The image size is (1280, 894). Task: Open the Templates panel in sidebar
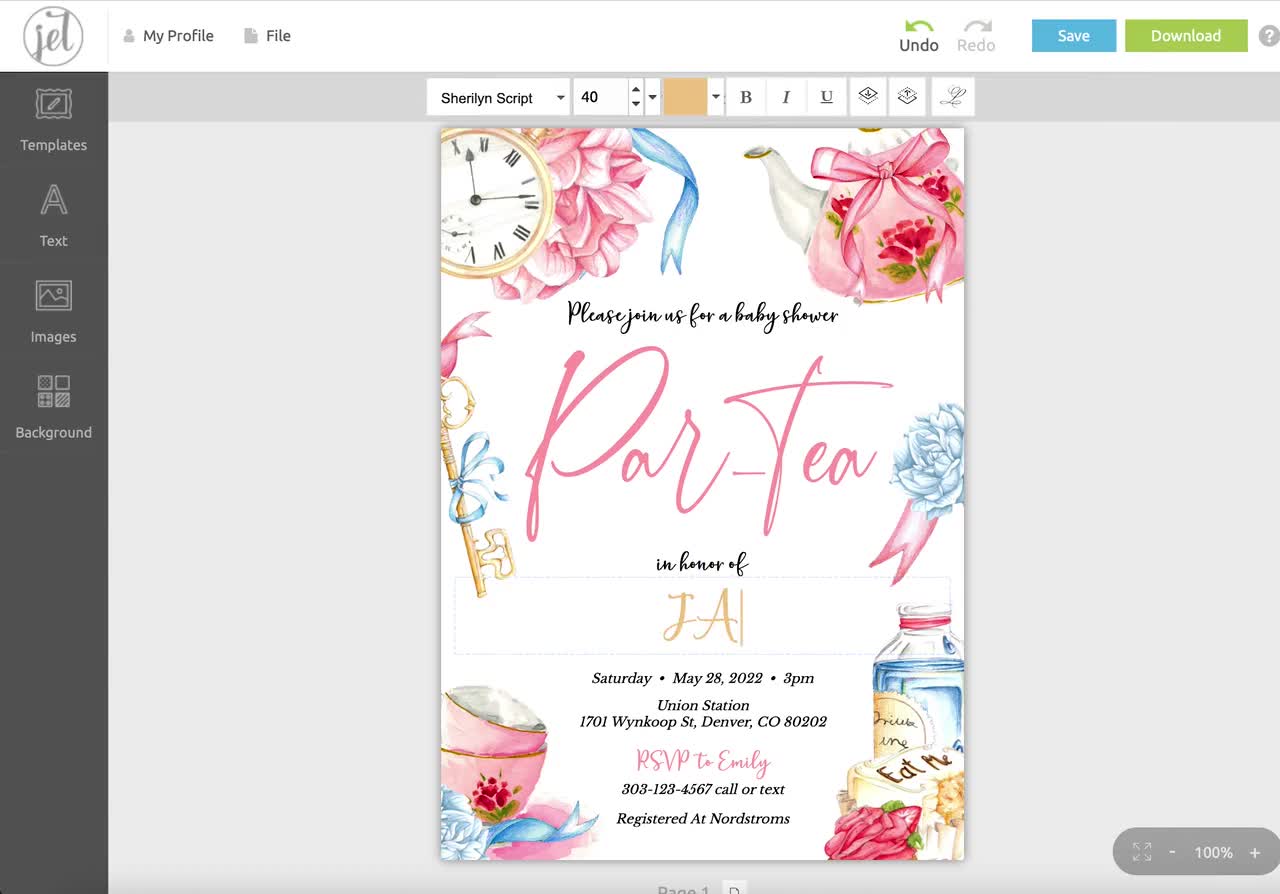coord(53,118)
